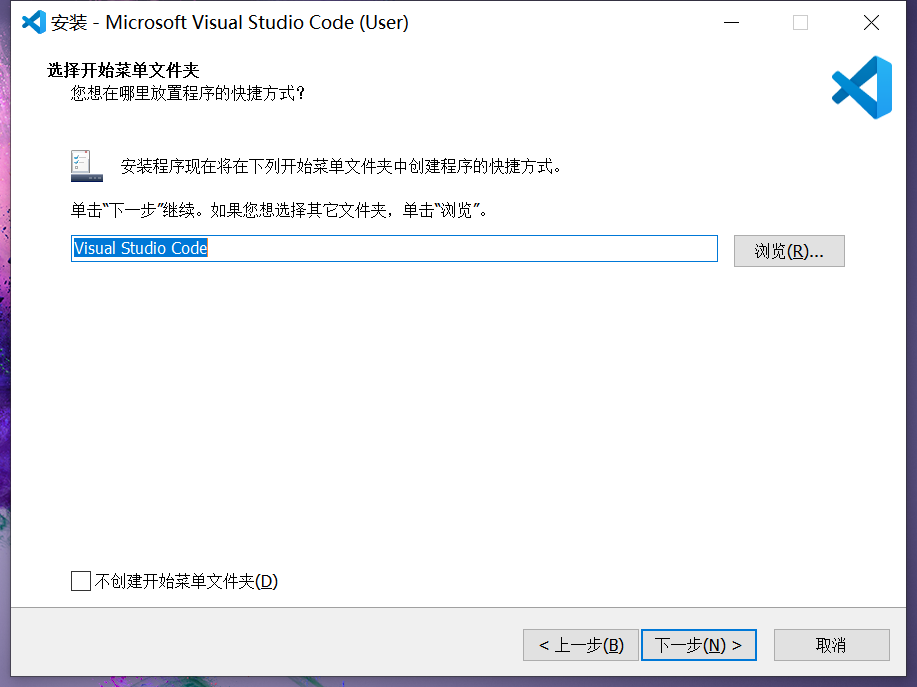
Task: Click 取消 to abort the installation
Action: tap(831, 645)
